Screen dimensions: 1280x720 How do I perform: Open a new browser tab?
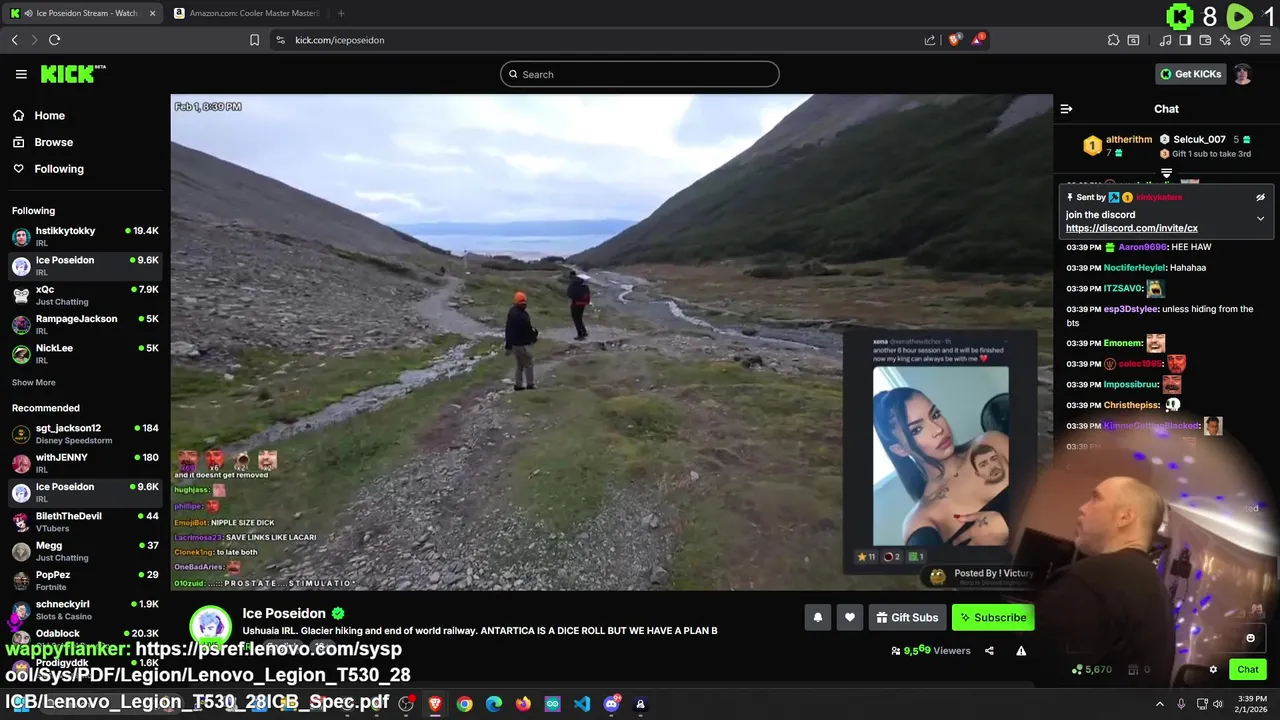[341, 13]
